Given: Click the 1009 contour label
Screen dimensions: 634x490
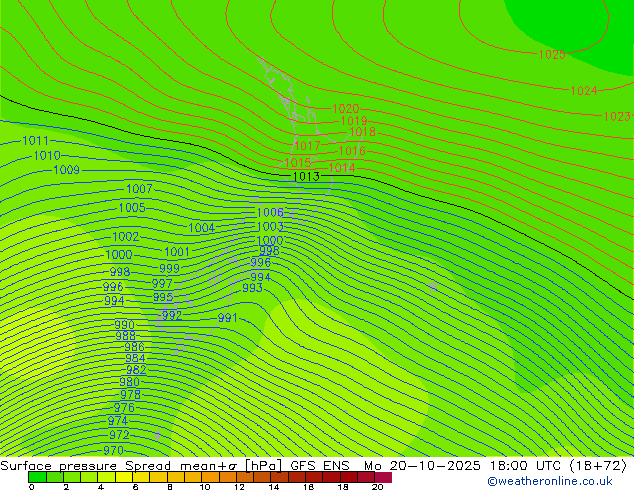Looking at the screenshot, I should tap(67, 170).
